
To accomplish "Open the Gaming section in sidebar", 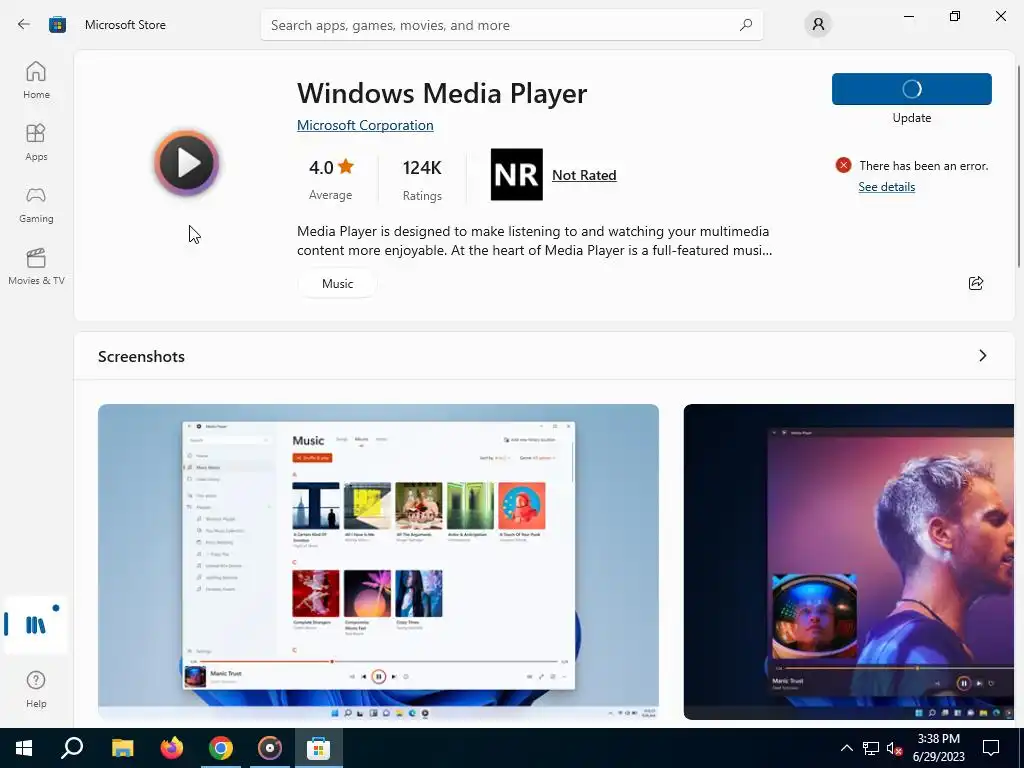I will point(36,204).
